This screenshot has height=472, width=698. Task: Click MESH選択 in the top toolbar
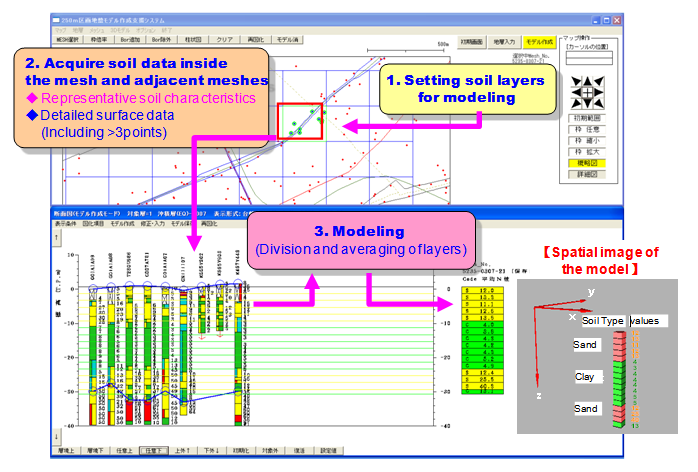(x=69, y=37)
